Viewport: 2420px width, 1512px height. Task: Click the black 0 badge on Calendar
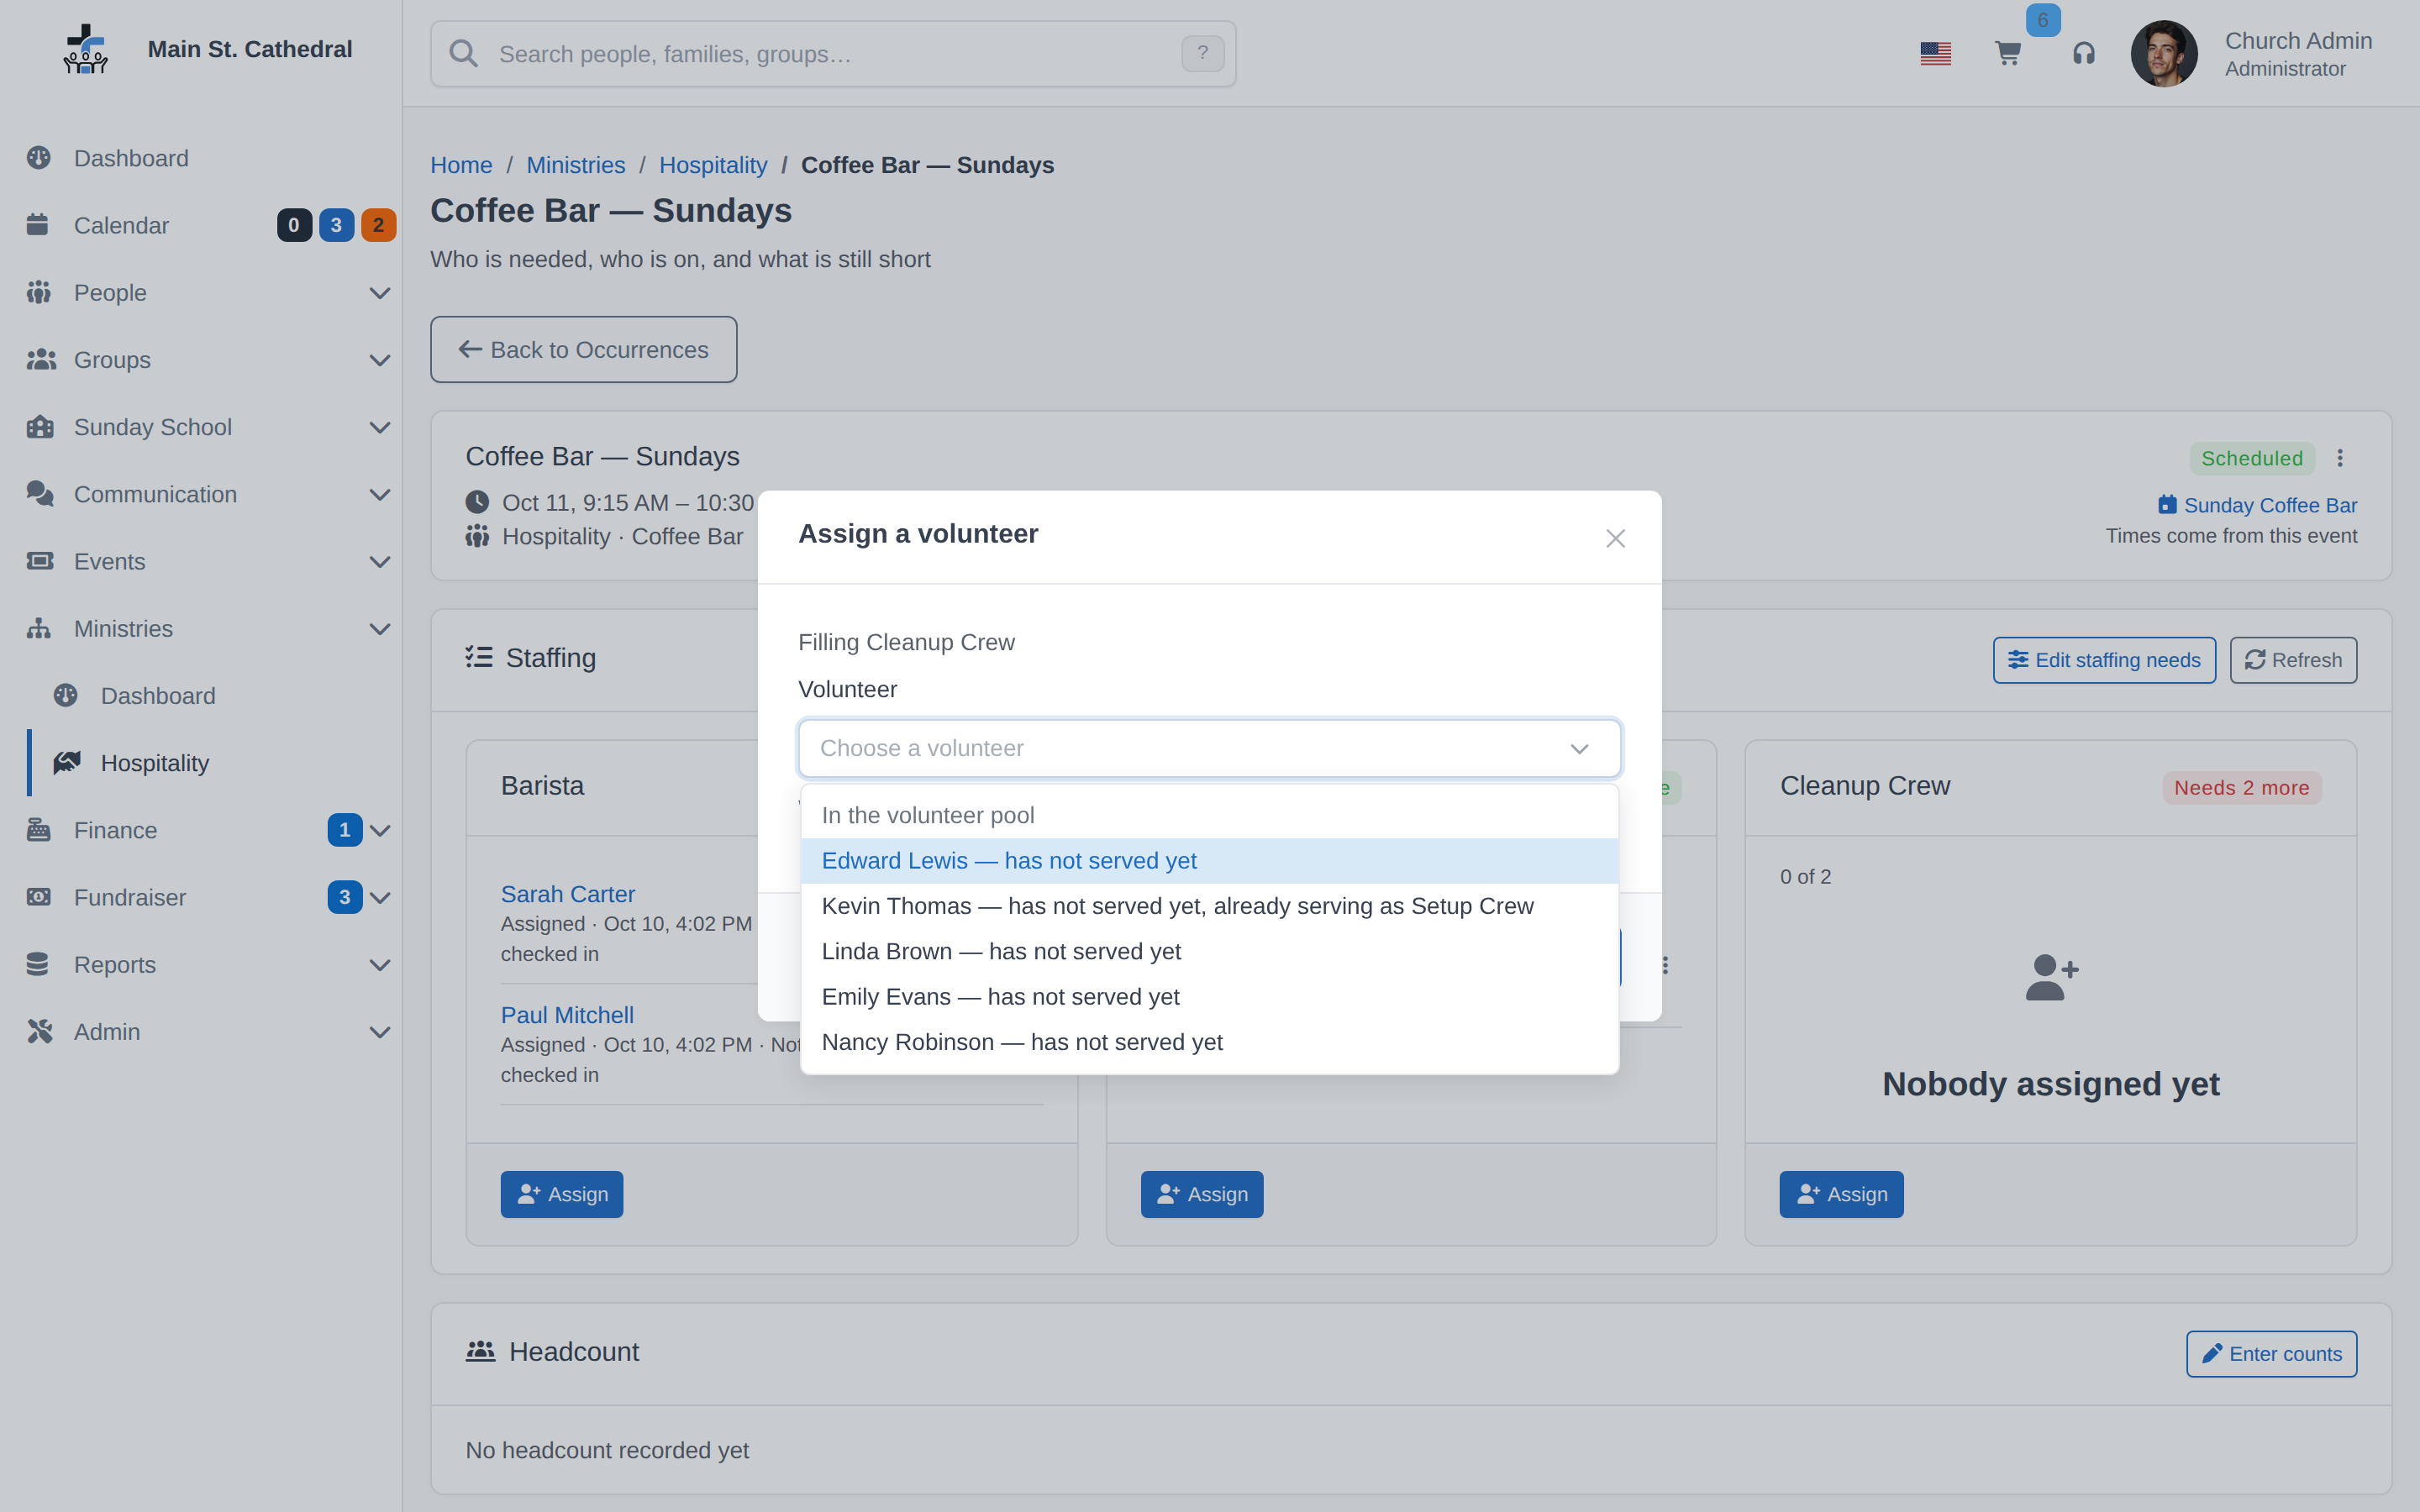pyautogui.click(x=294, y=225)
